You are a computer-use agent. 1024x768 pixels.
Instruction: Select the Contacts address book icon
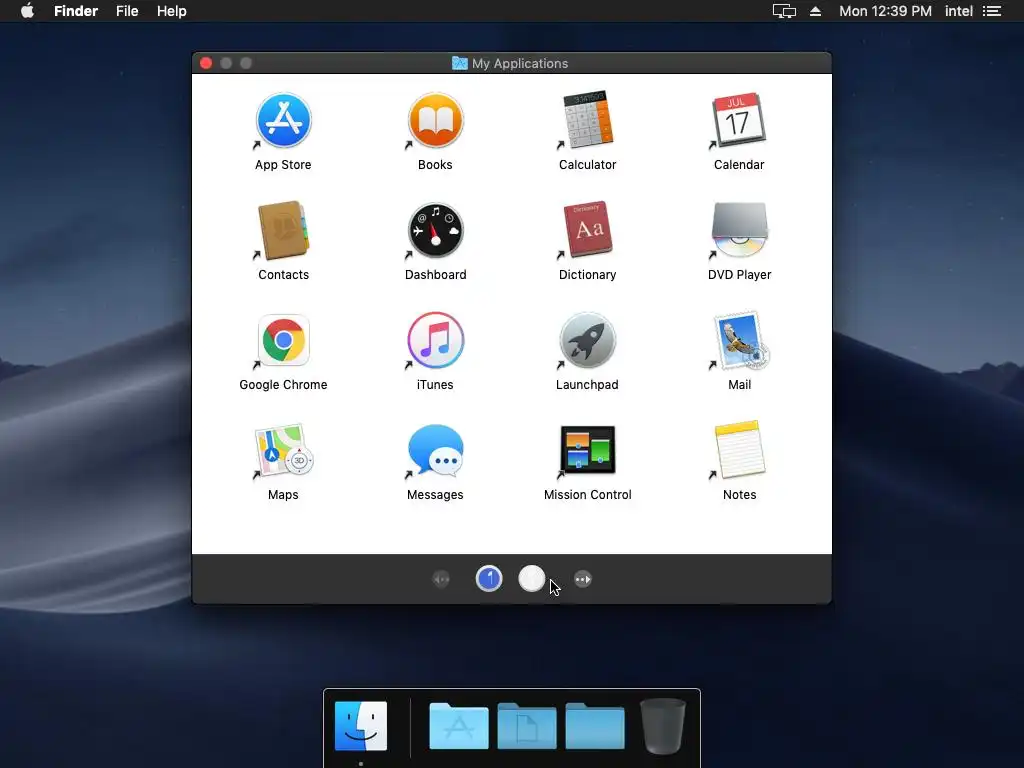283,230
